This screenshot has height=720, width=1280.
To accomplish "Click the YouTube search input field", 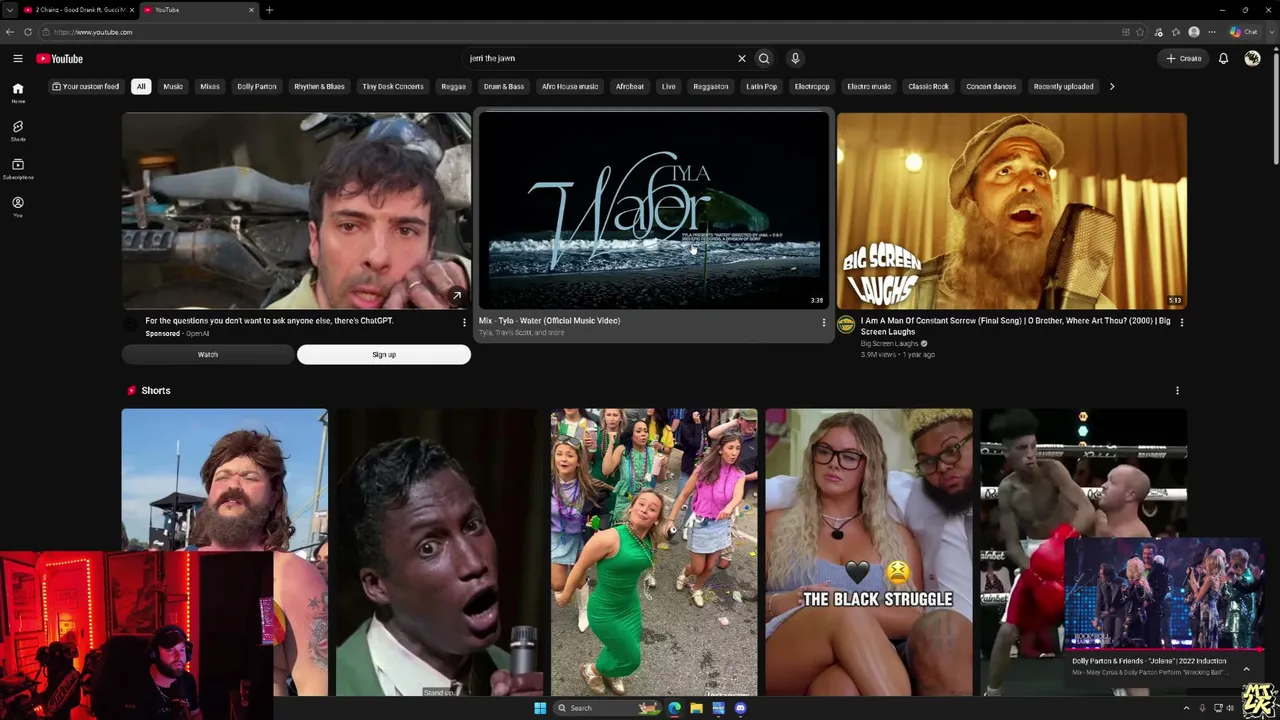I will pos(600,59).
